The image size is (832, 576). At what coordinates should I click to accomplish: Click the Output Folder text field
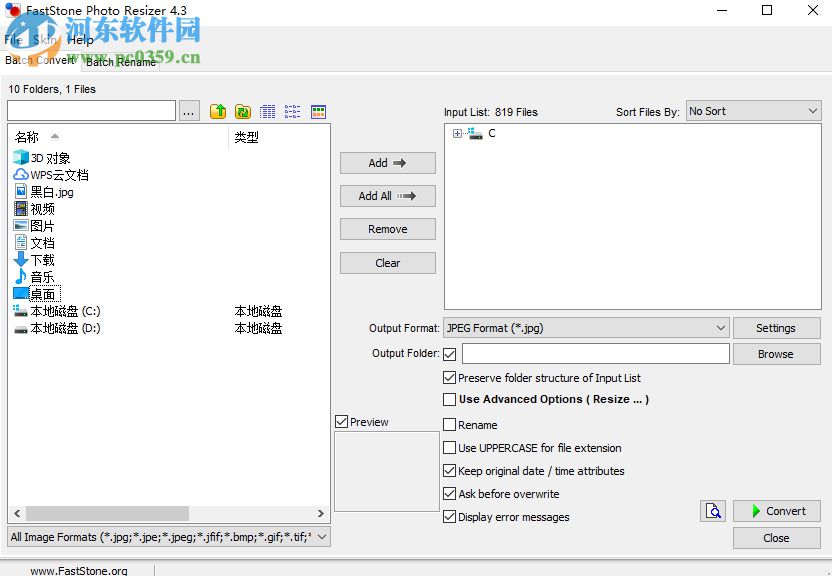[596, 354]
